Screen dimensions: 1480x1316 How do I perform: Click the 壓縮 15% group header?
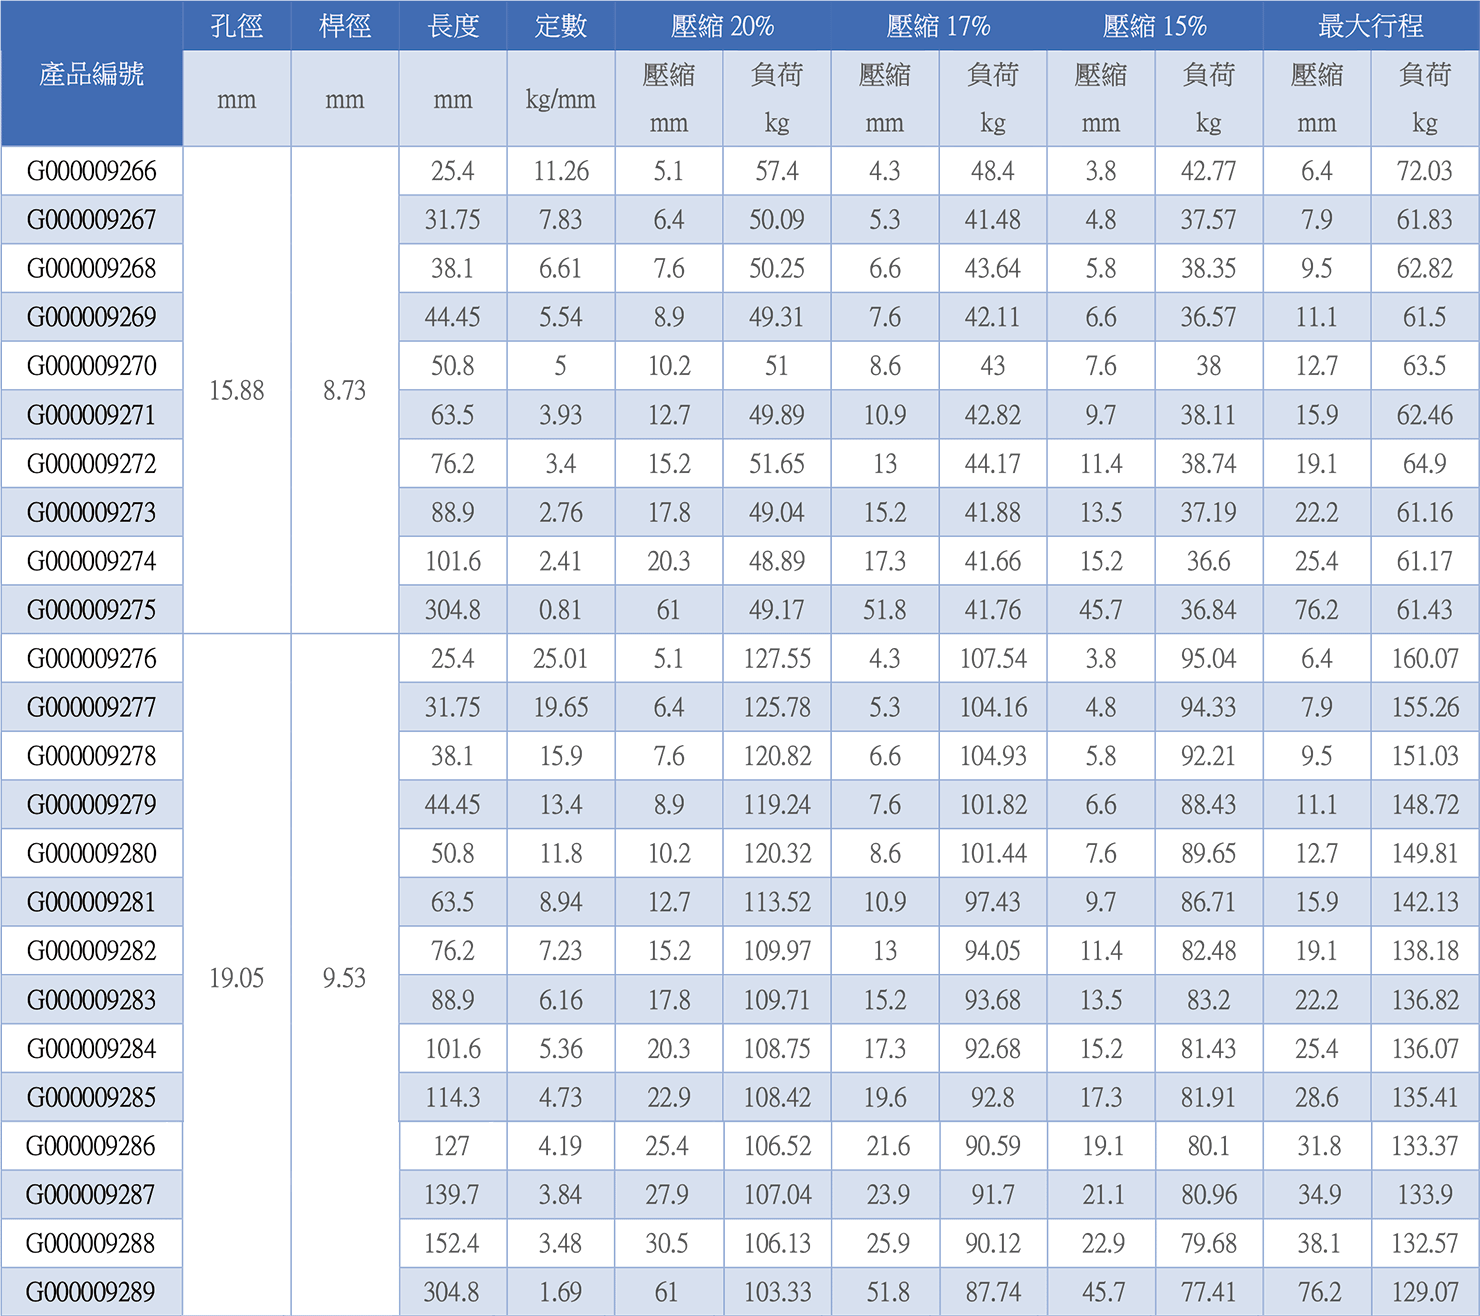coord(1155,26)
